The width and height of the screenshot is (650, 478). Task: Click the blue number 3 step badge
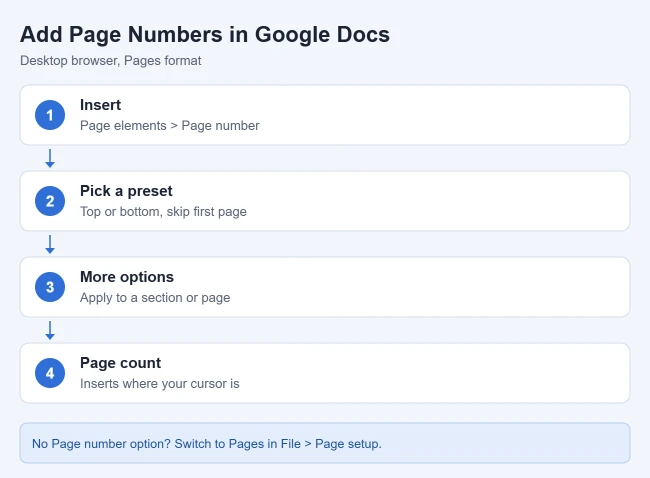[50, 287]
